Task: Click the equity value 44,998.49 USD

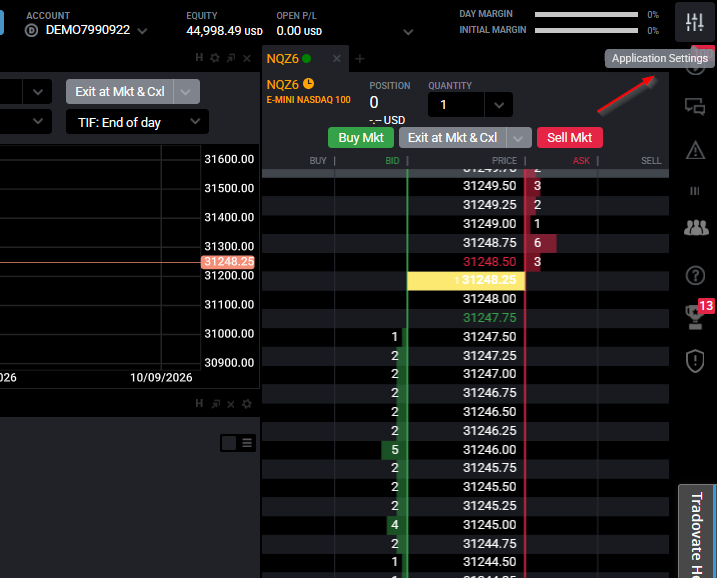Action: click(x=225, y=31)
